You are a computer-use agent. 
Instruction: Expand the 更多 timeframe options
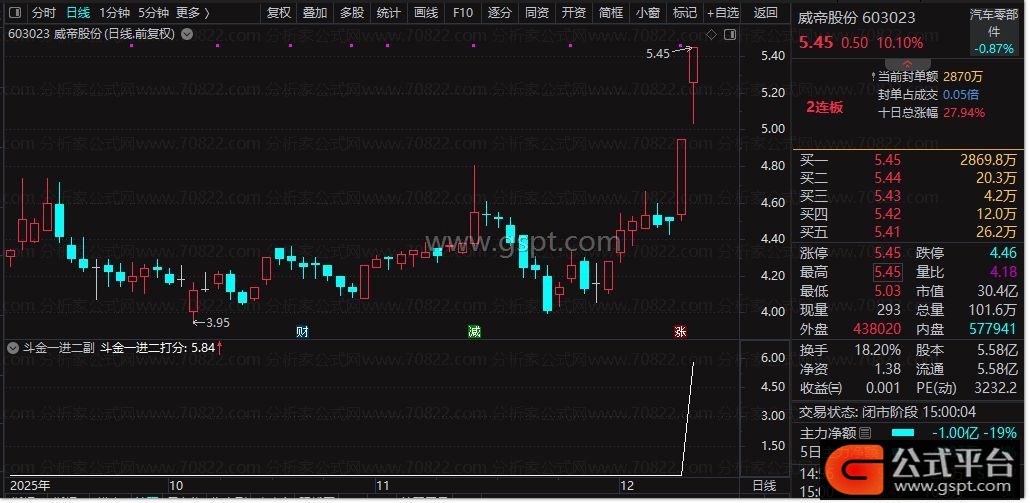coord(192,13)
